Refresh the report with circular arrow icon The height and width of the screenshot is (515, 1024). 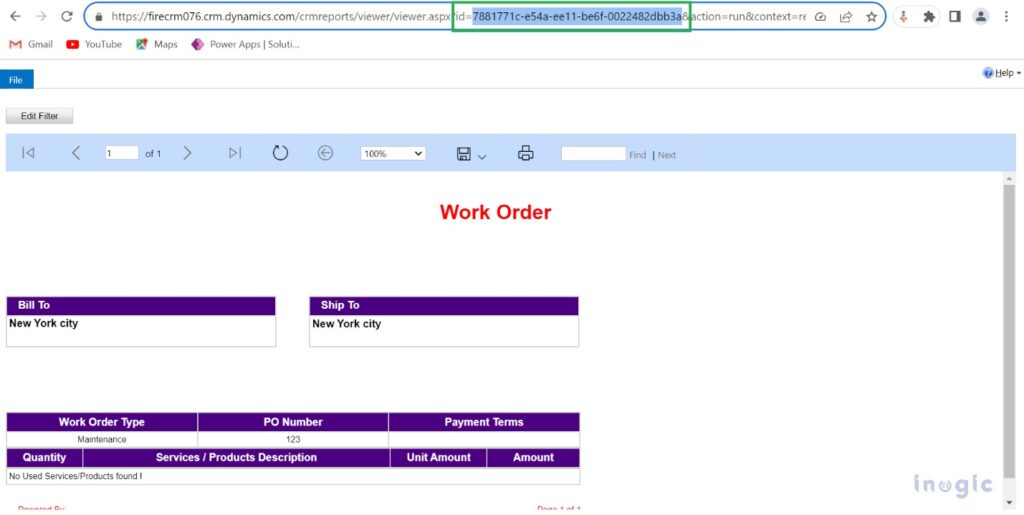coord(280,153)
